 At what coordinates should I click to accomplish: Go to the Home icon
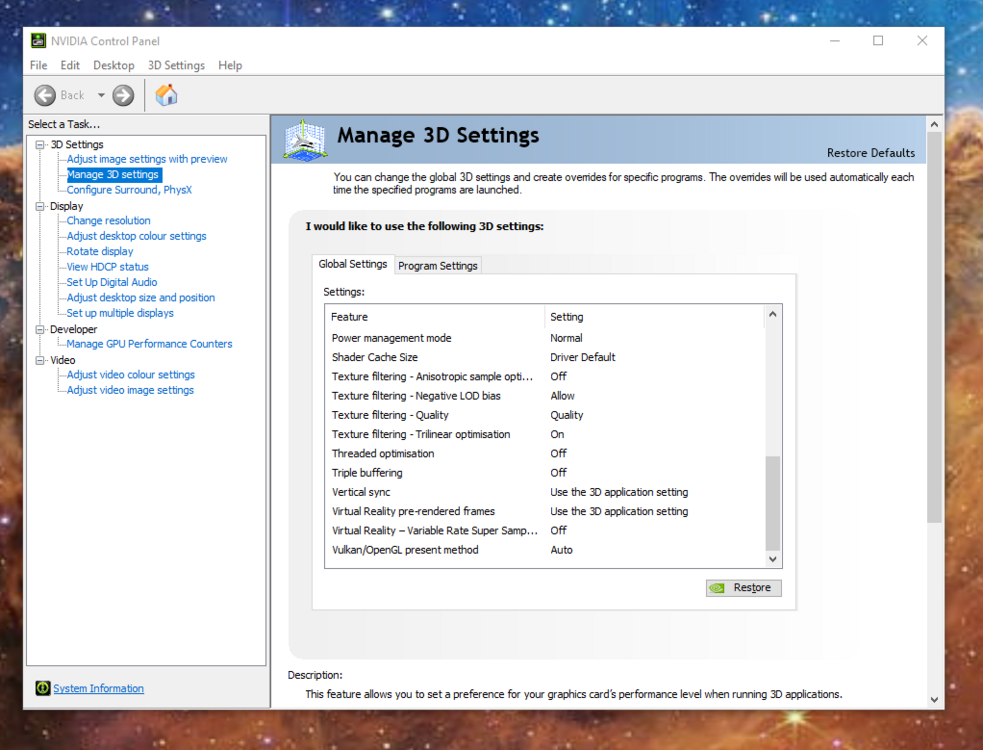point(166,95)
